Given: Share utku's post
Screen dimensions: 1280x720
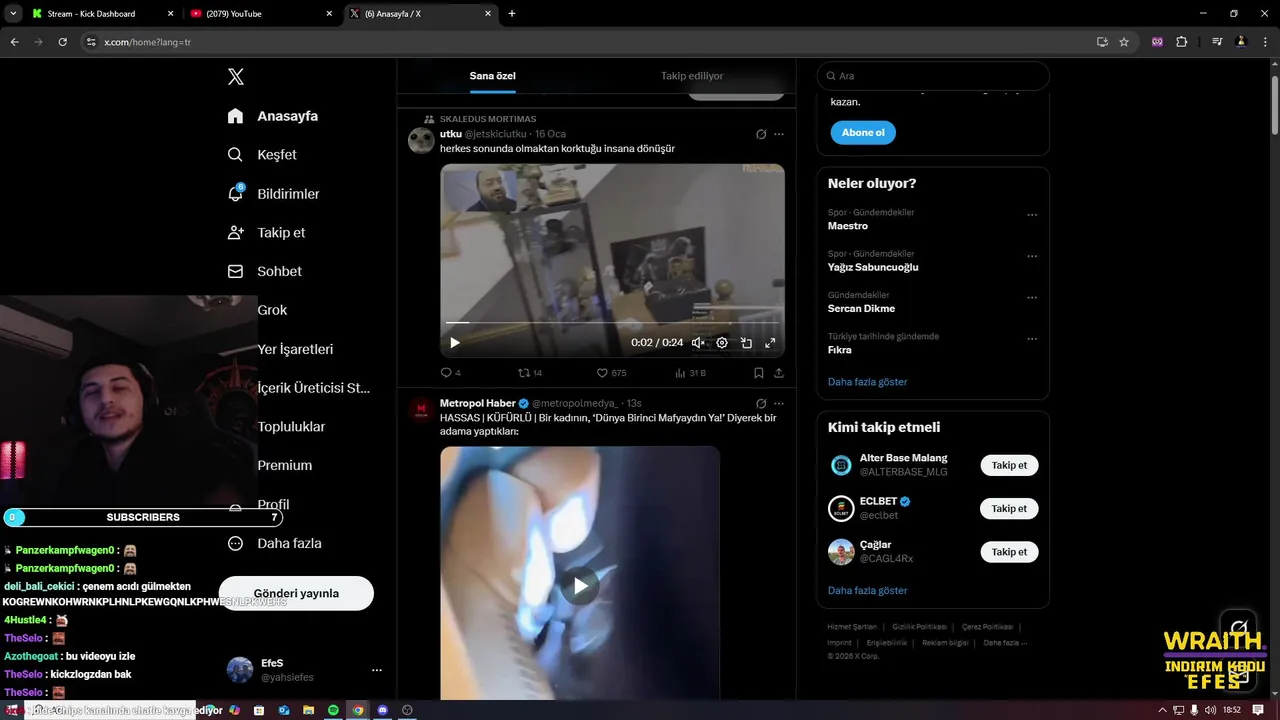Looking at the screenshot, I should 779,373.
